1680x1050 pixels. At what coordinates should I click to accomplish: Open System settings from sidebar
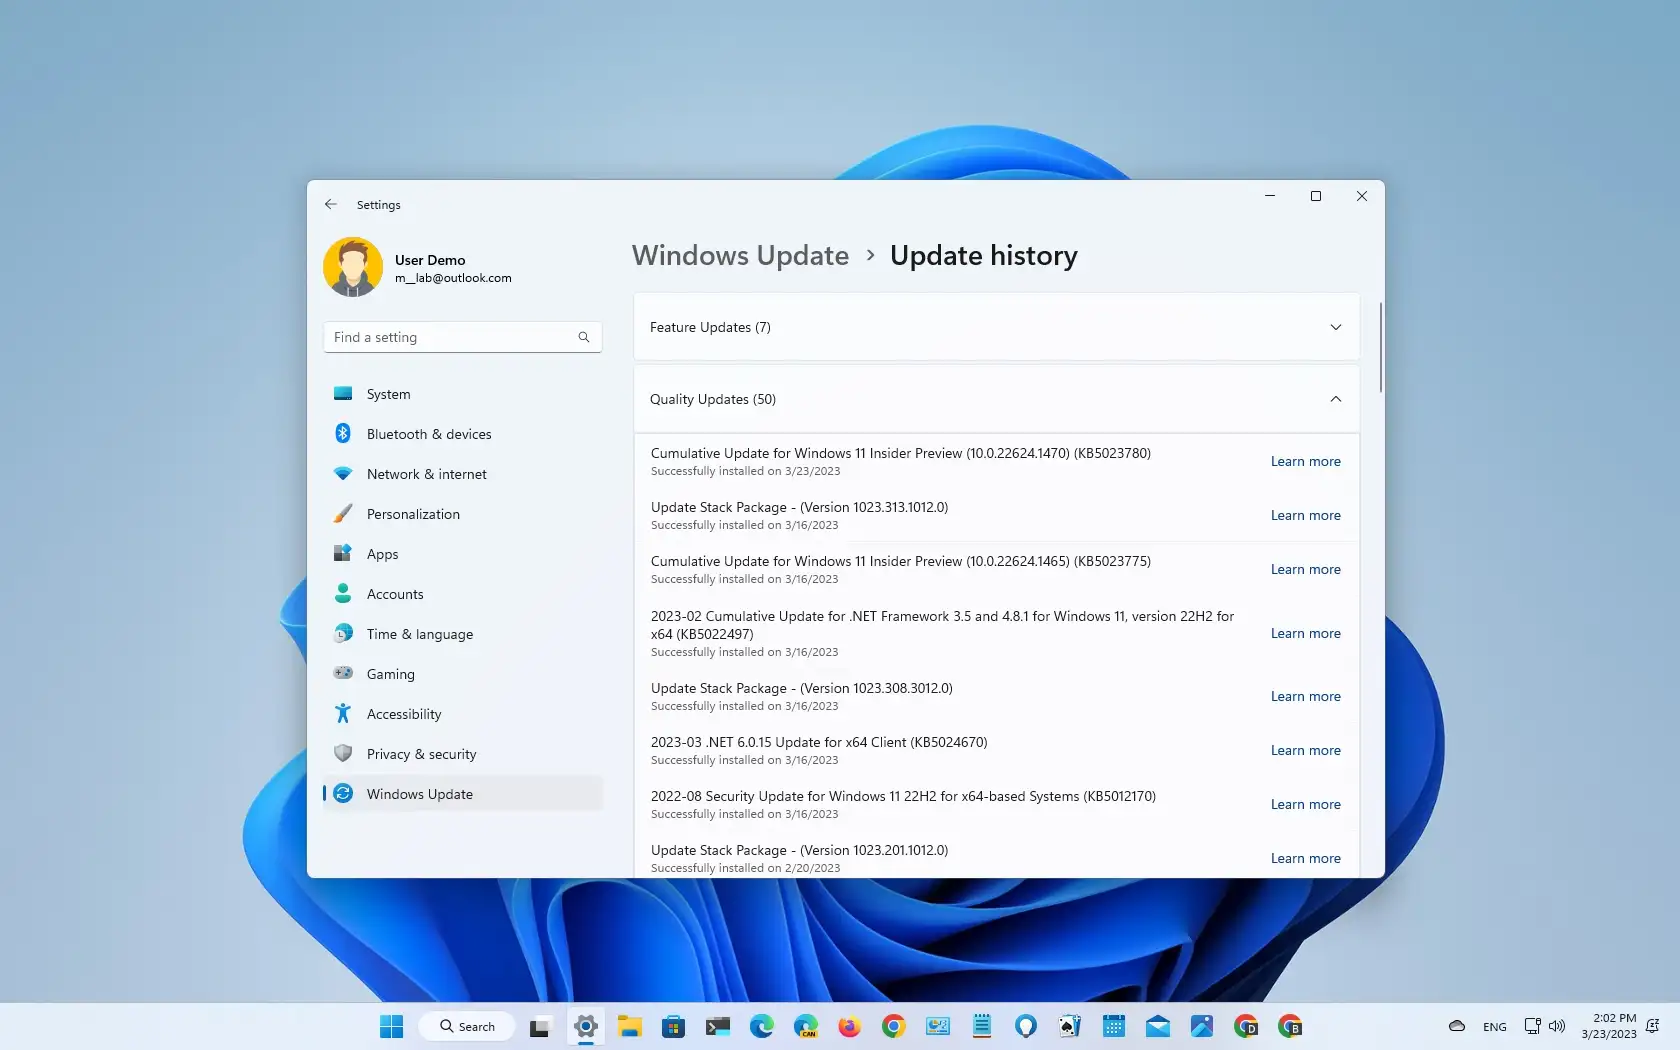point(463,394)
